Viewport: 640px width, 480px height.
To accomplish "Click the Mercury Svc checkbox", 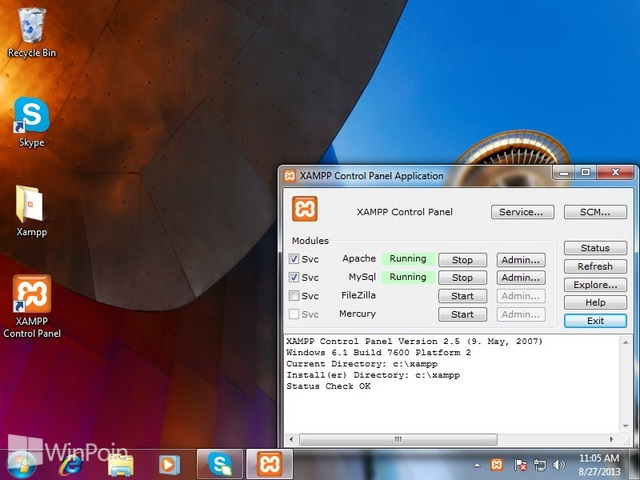I will (x=294, y=314).
